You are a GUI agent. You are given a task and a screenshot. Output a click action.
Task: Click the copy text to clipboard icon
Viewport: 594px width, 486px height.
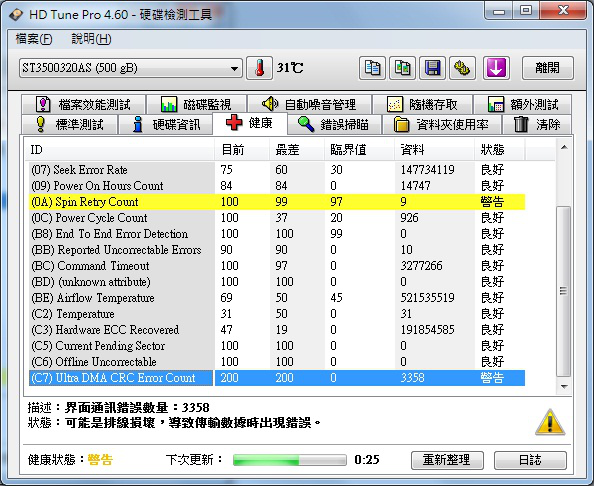pyautogui.click(x=372, y=68)
